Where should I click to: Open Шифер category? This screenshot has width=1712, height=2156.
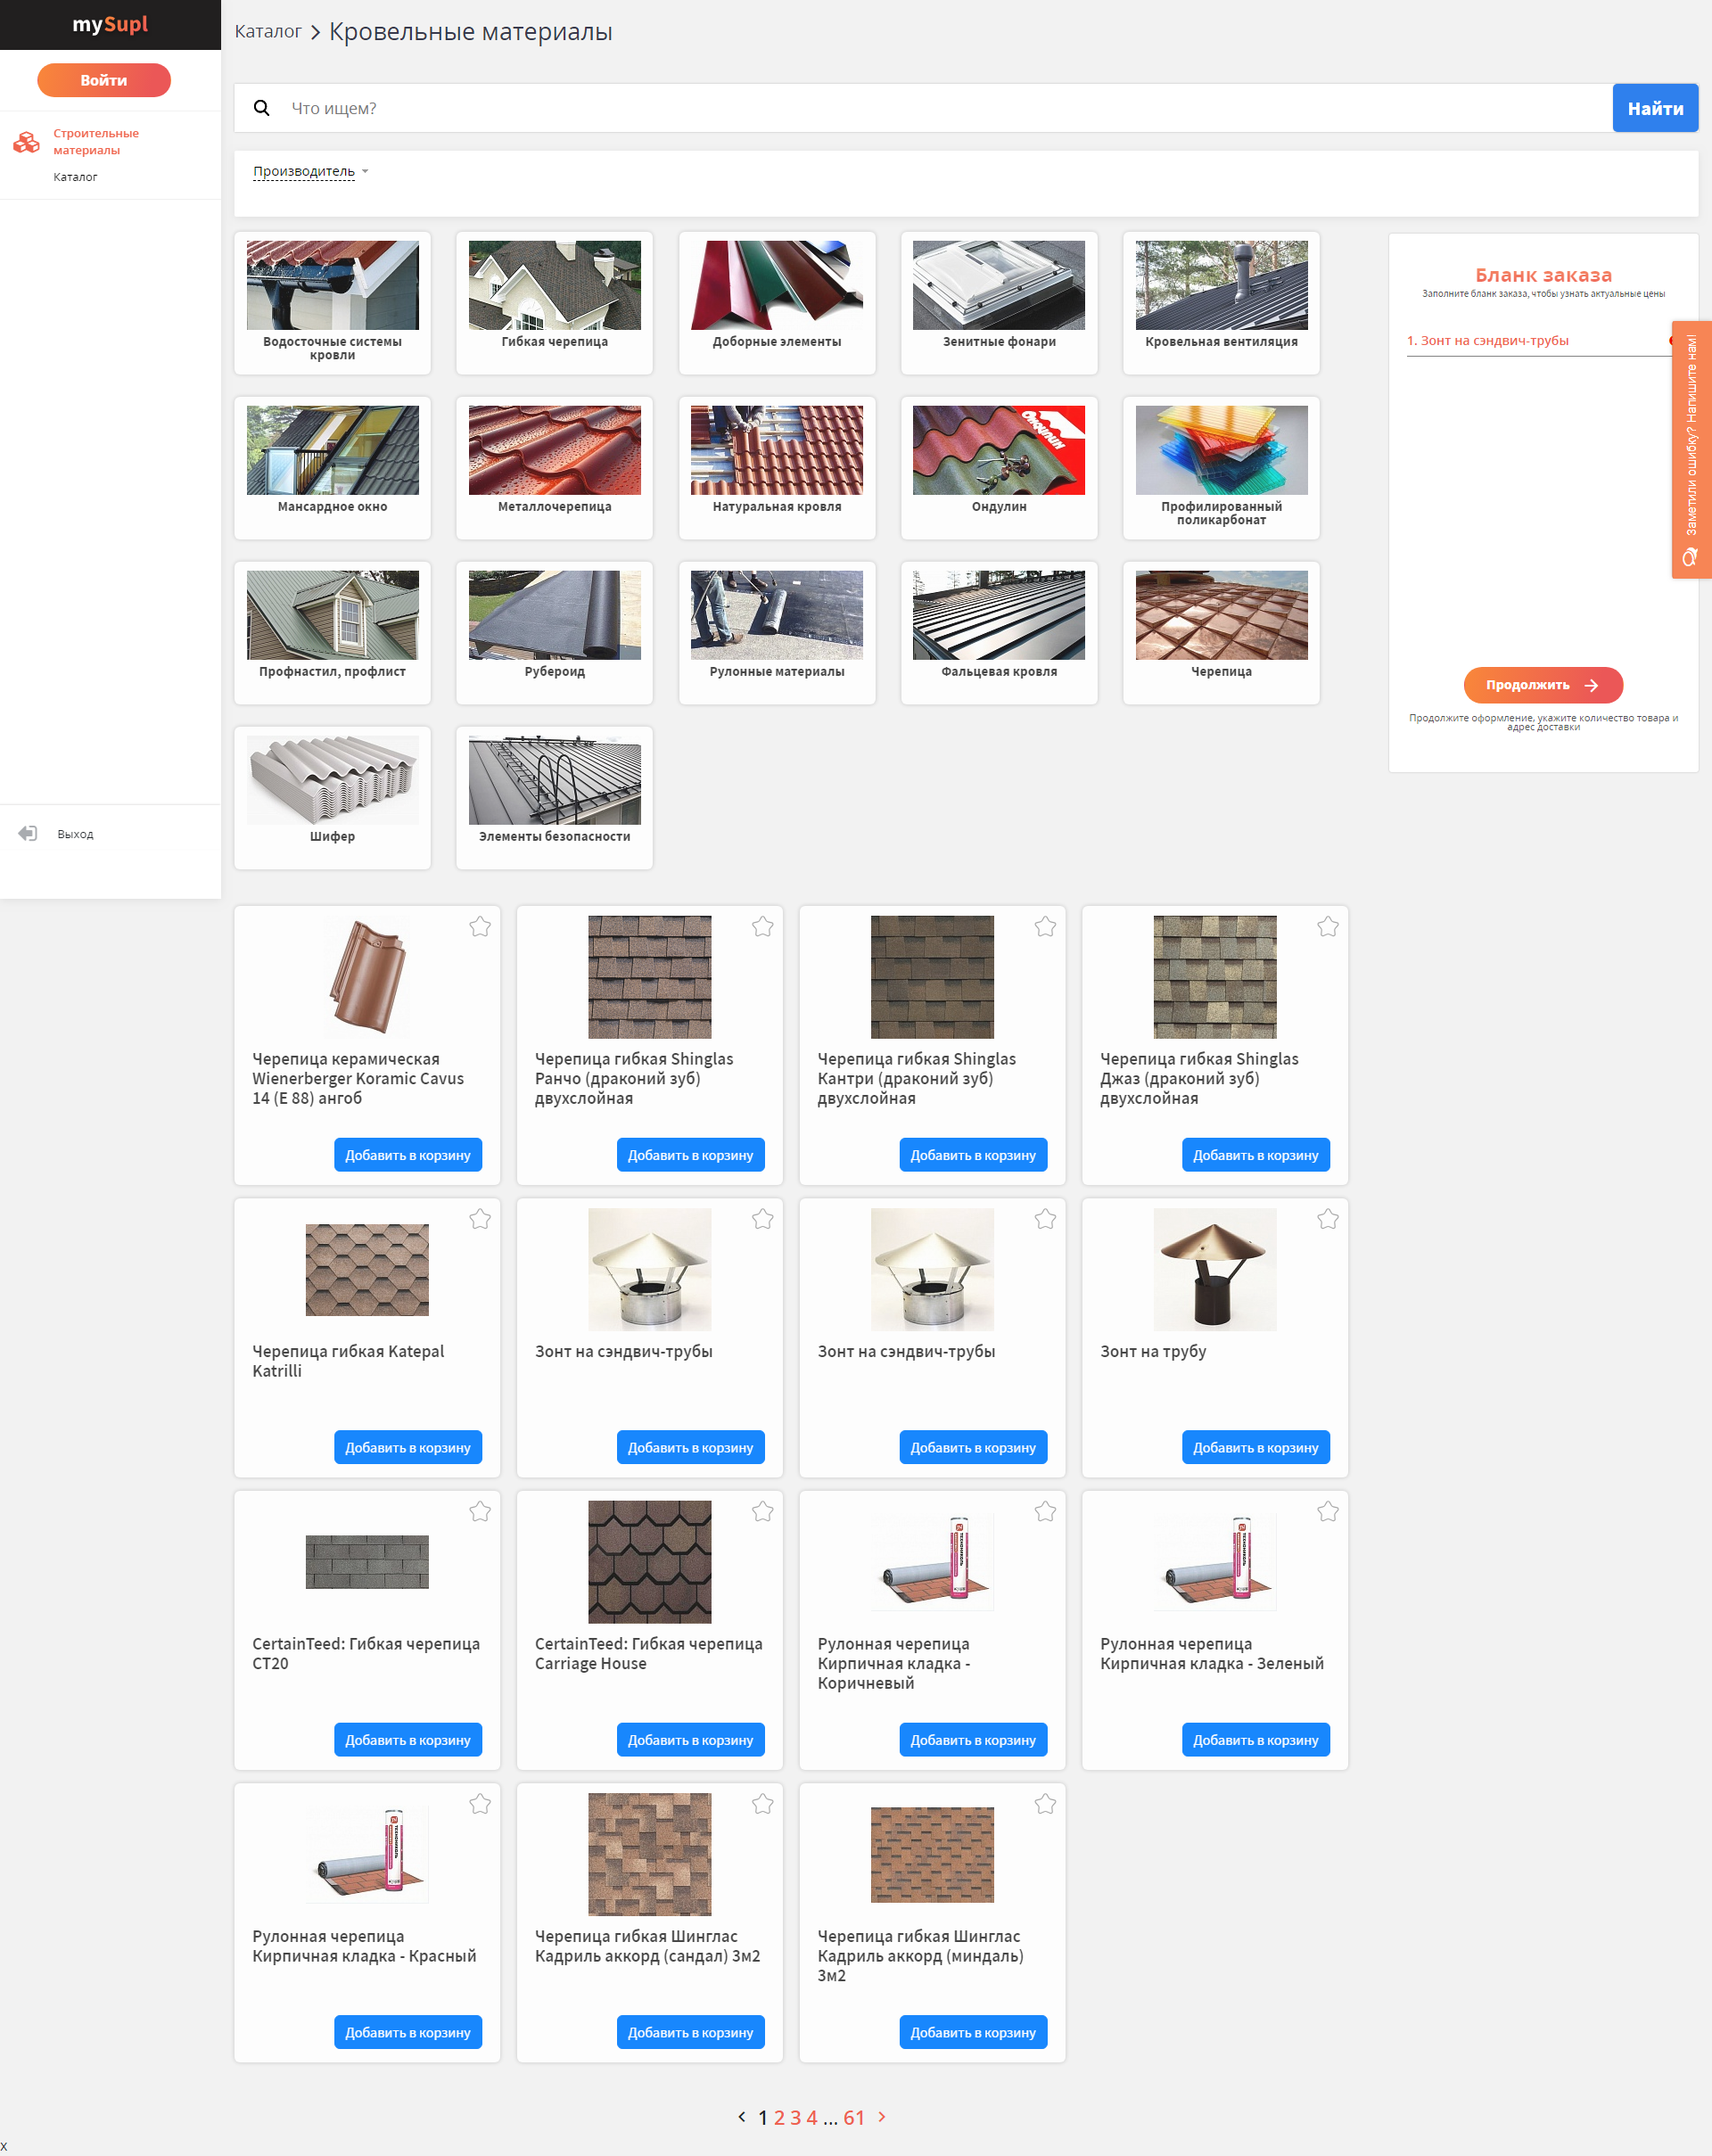pyautogui.click(x=332, y=798)
